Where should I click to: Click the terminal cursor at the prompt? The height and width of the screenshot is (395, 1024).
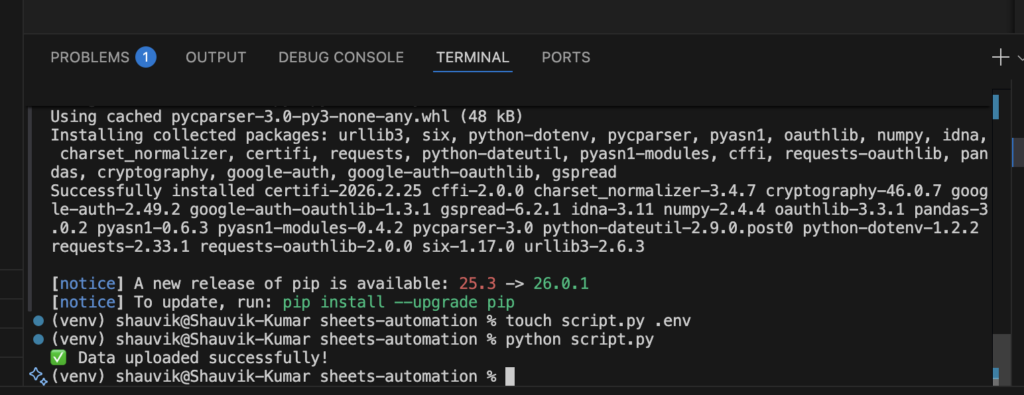pyautogui.click(x=510, y=376)
